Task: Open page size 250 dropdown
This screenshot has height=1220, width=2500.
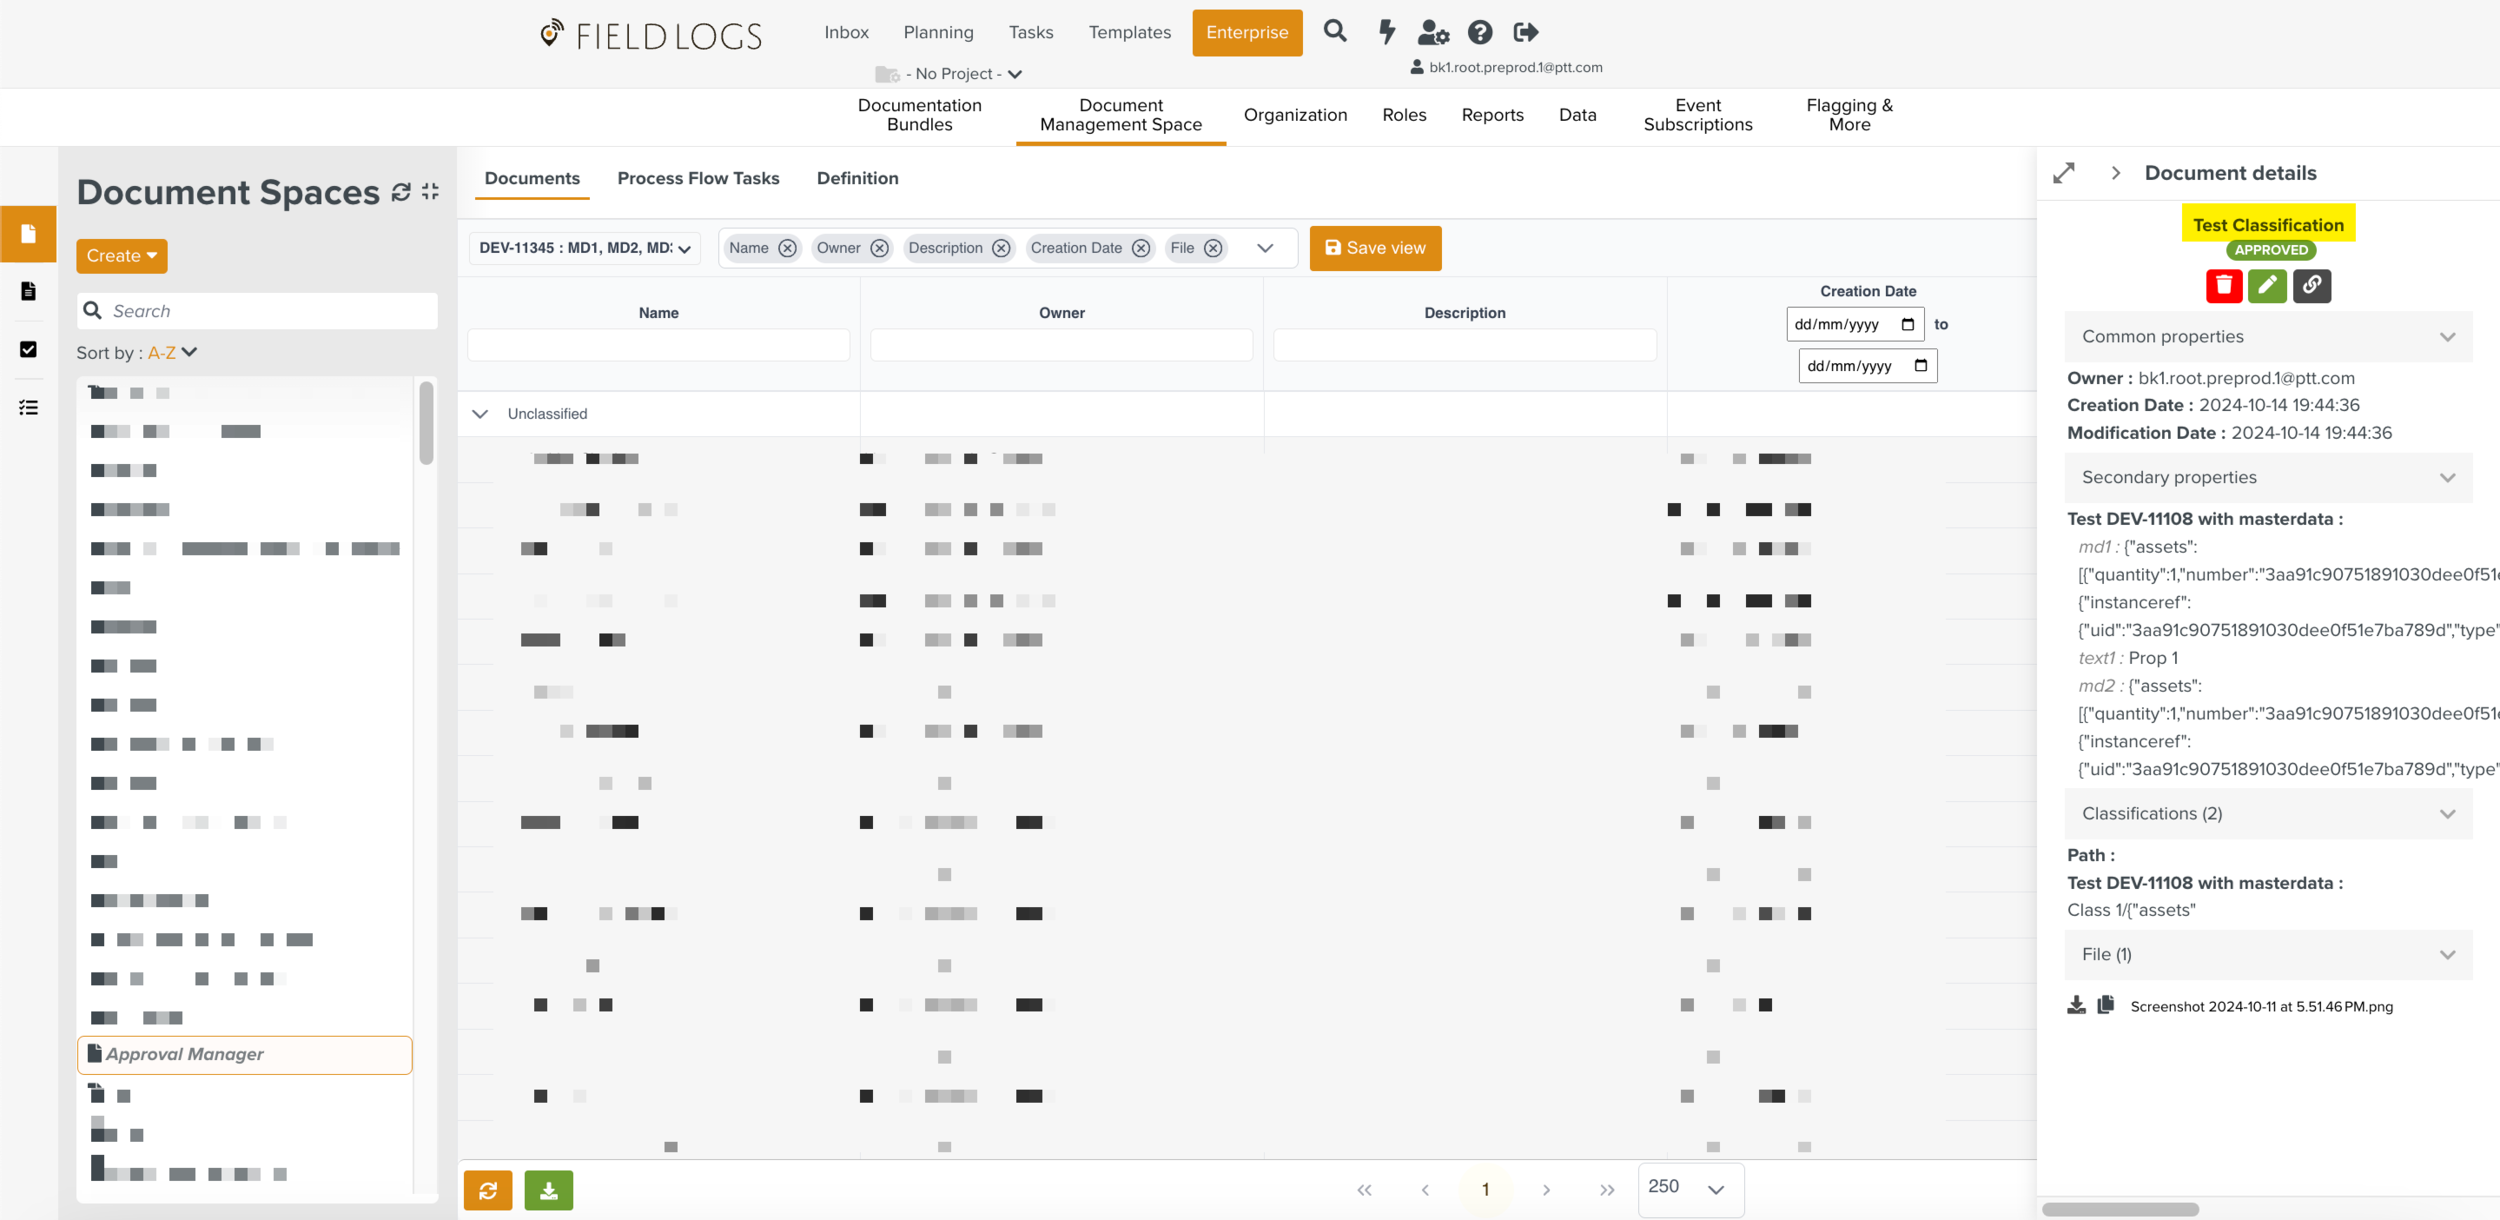Action: coord(1690,1188)
